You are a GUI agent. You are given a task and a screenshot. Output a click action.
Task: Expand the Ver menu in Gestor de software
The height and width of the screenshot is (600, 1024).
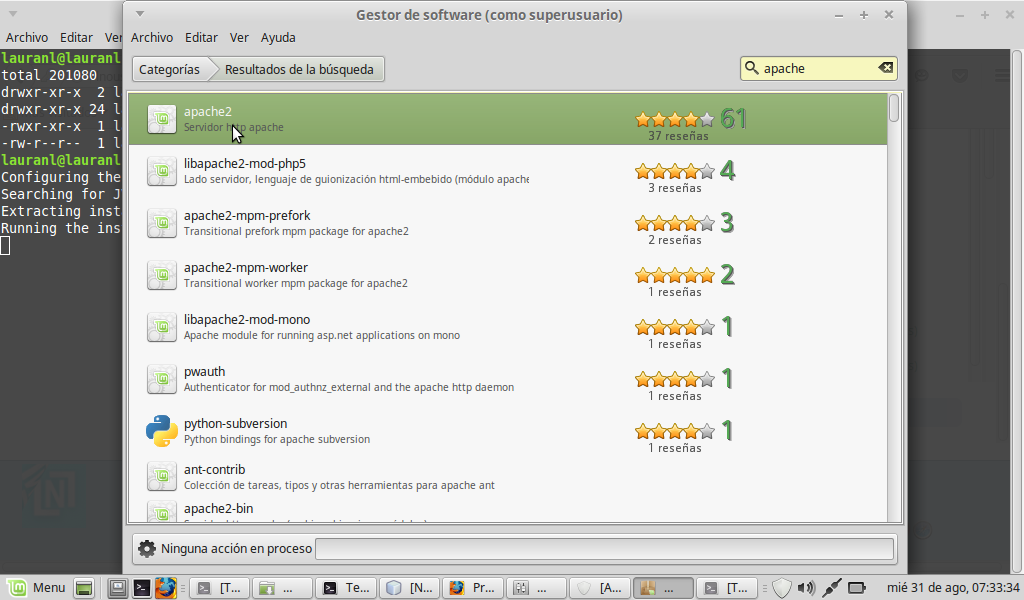[239, 37]
